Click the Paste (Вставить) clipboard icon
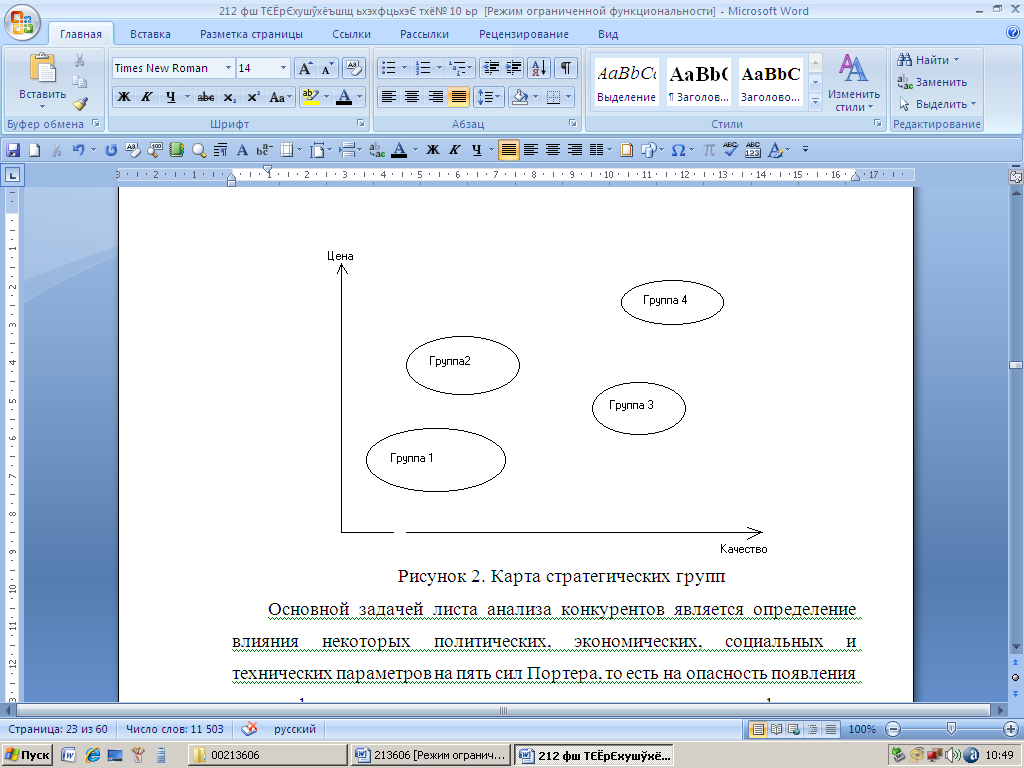Image resolution: width=1024 pixels, height=768 pixels. 42,69
